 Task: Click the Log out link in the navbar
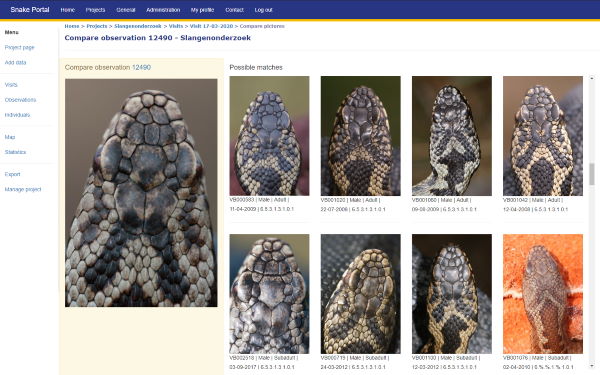click(x=263, y=10)
